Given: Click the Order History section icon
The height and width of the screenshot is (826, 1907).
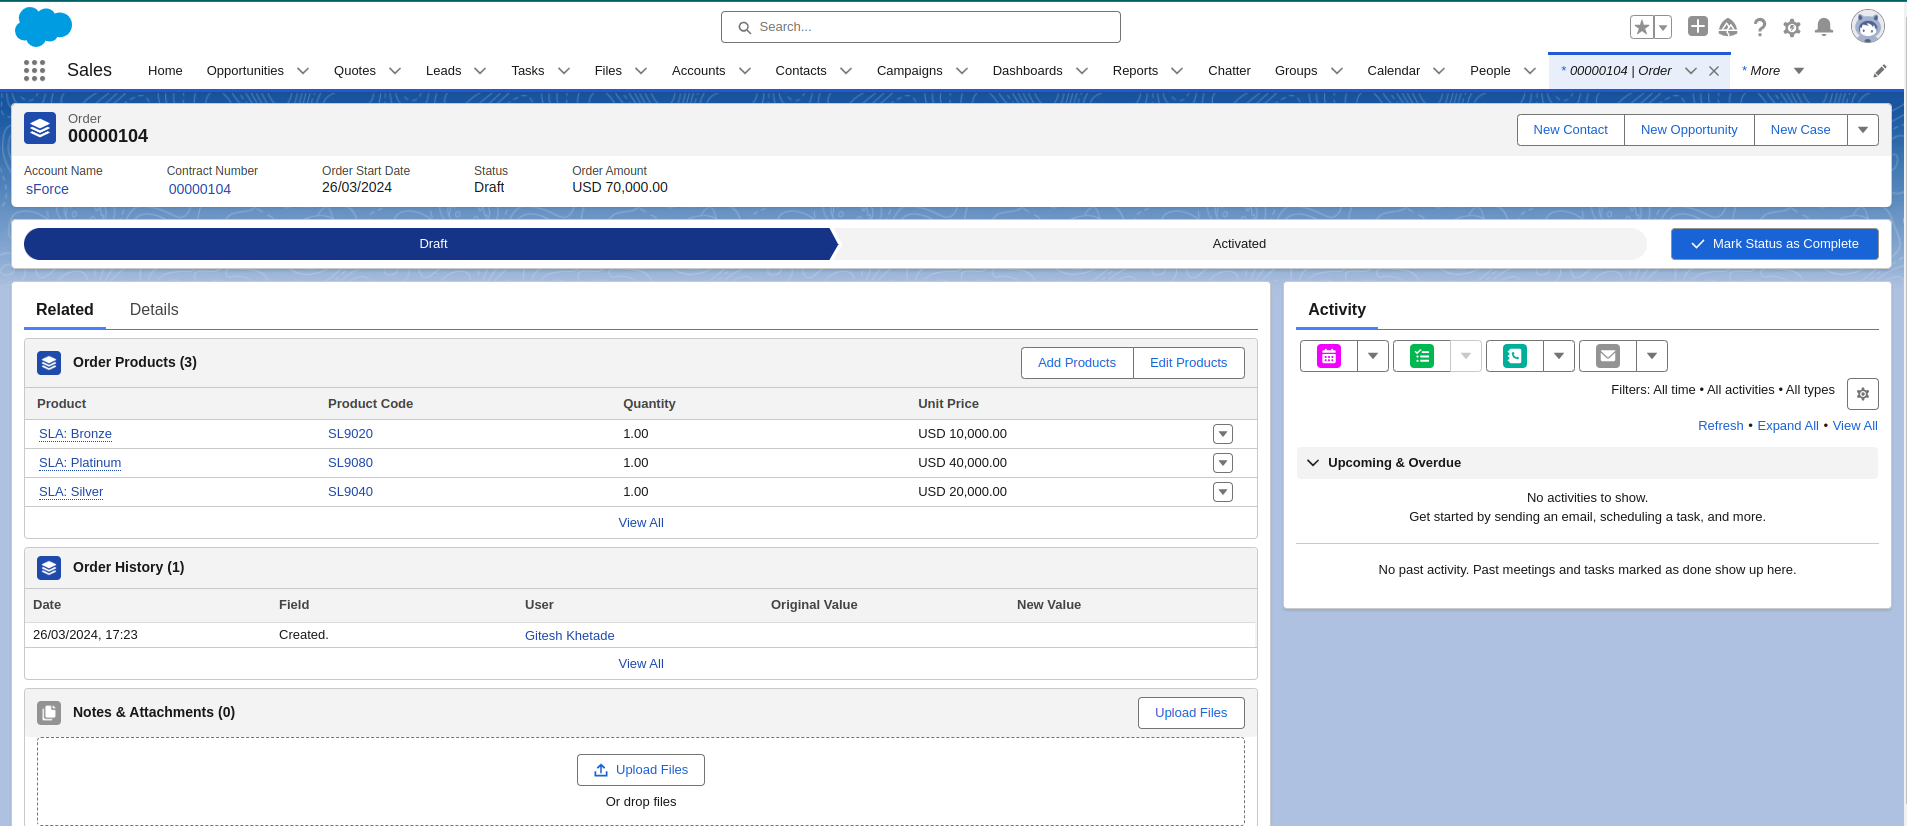Looking at the screenshot, I should 49,568.
